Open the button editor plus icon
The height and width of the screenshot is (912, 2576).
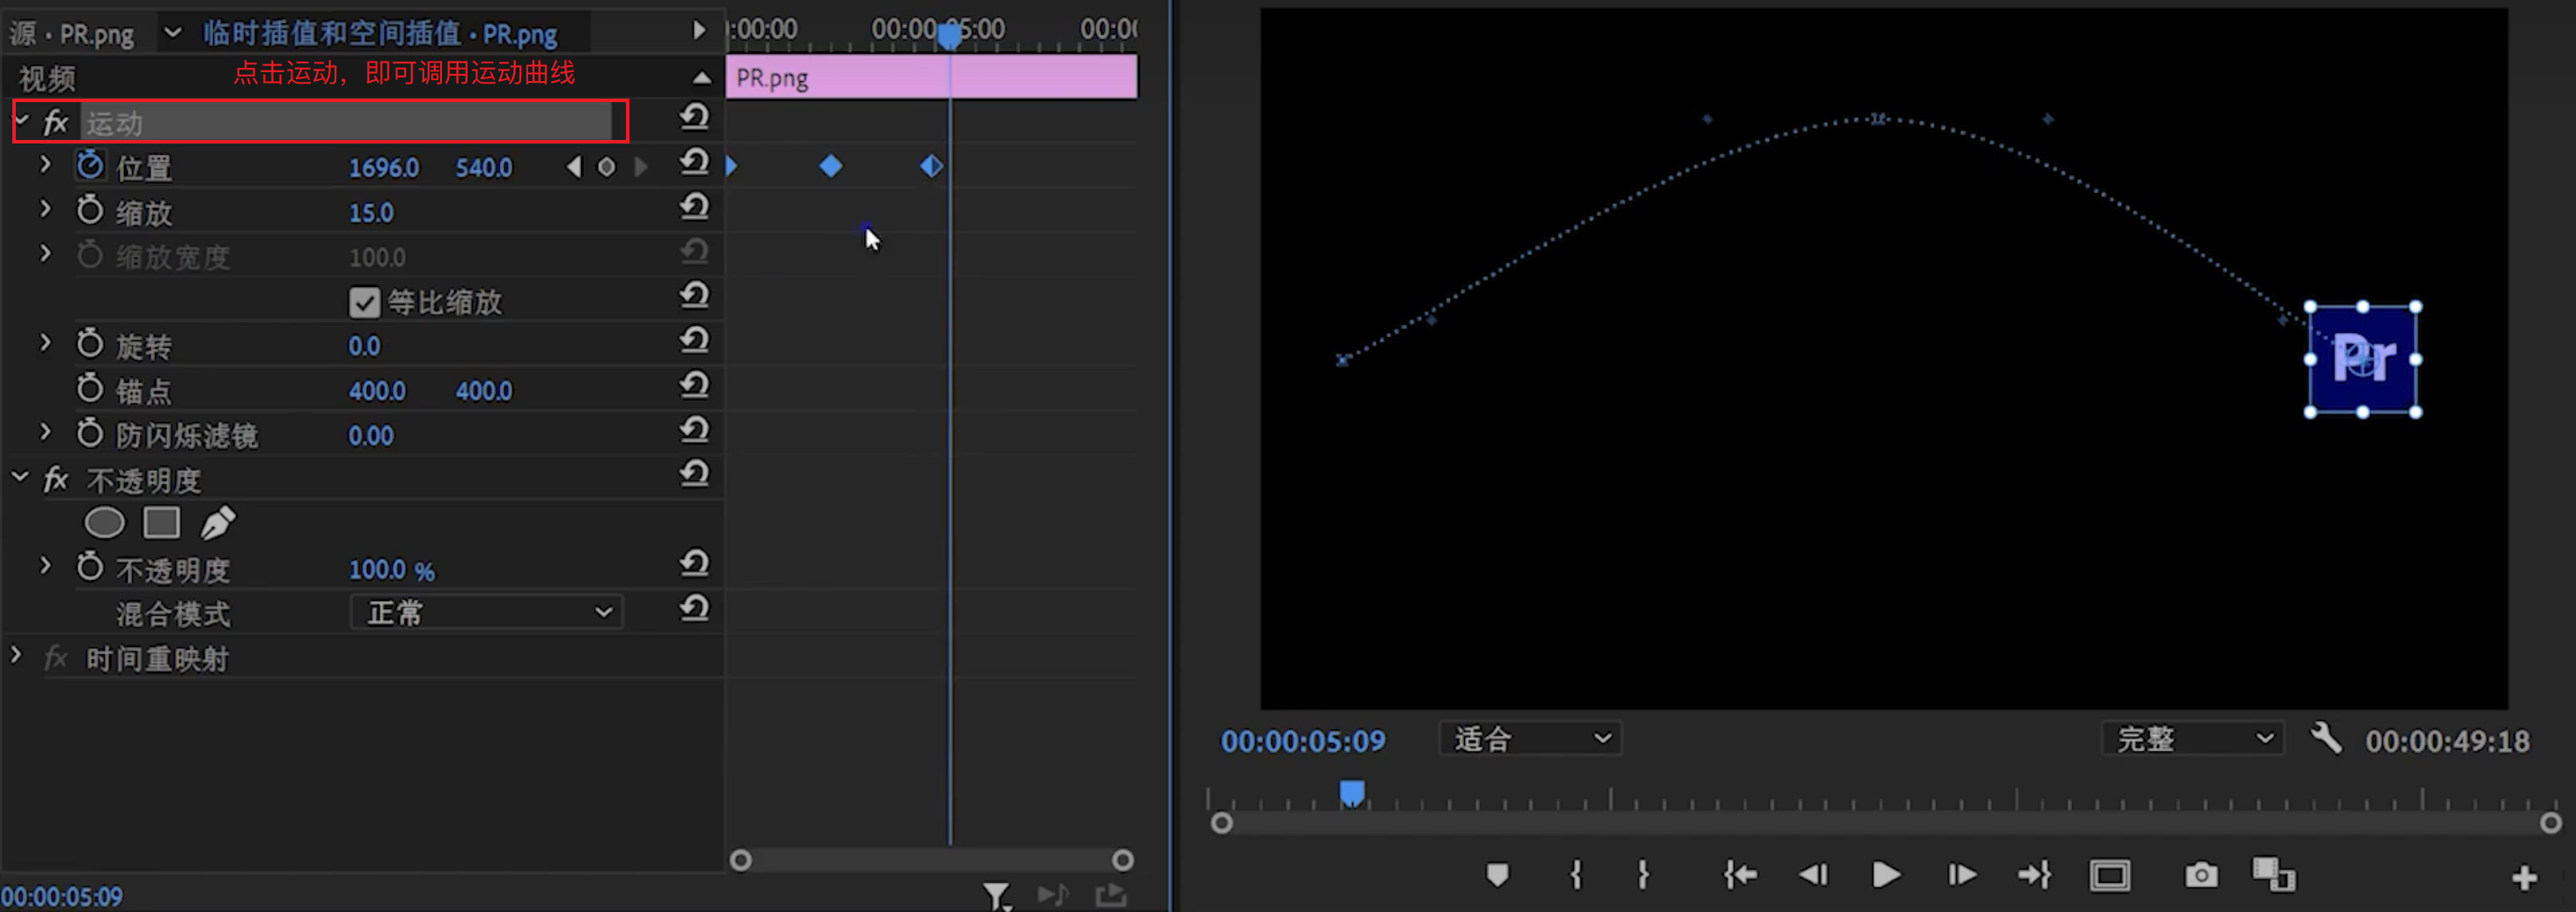pos(2523,877)
